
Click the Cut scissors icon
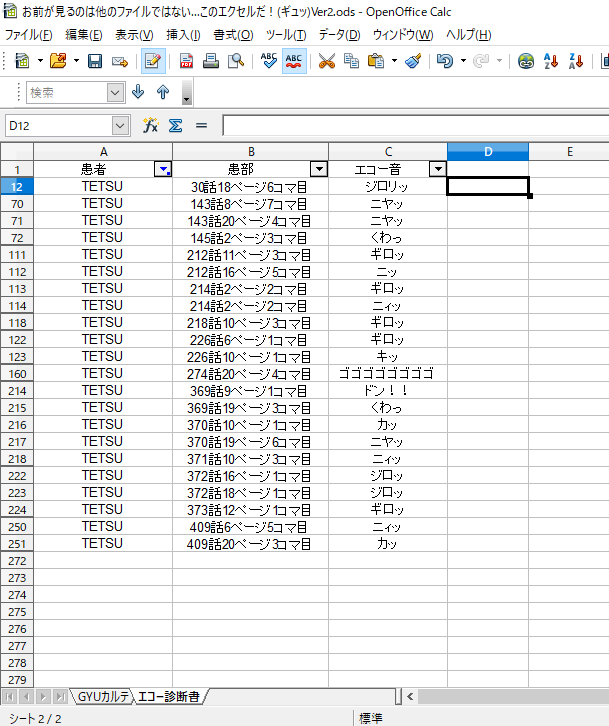pyautogui.click(x=326, y=61)
